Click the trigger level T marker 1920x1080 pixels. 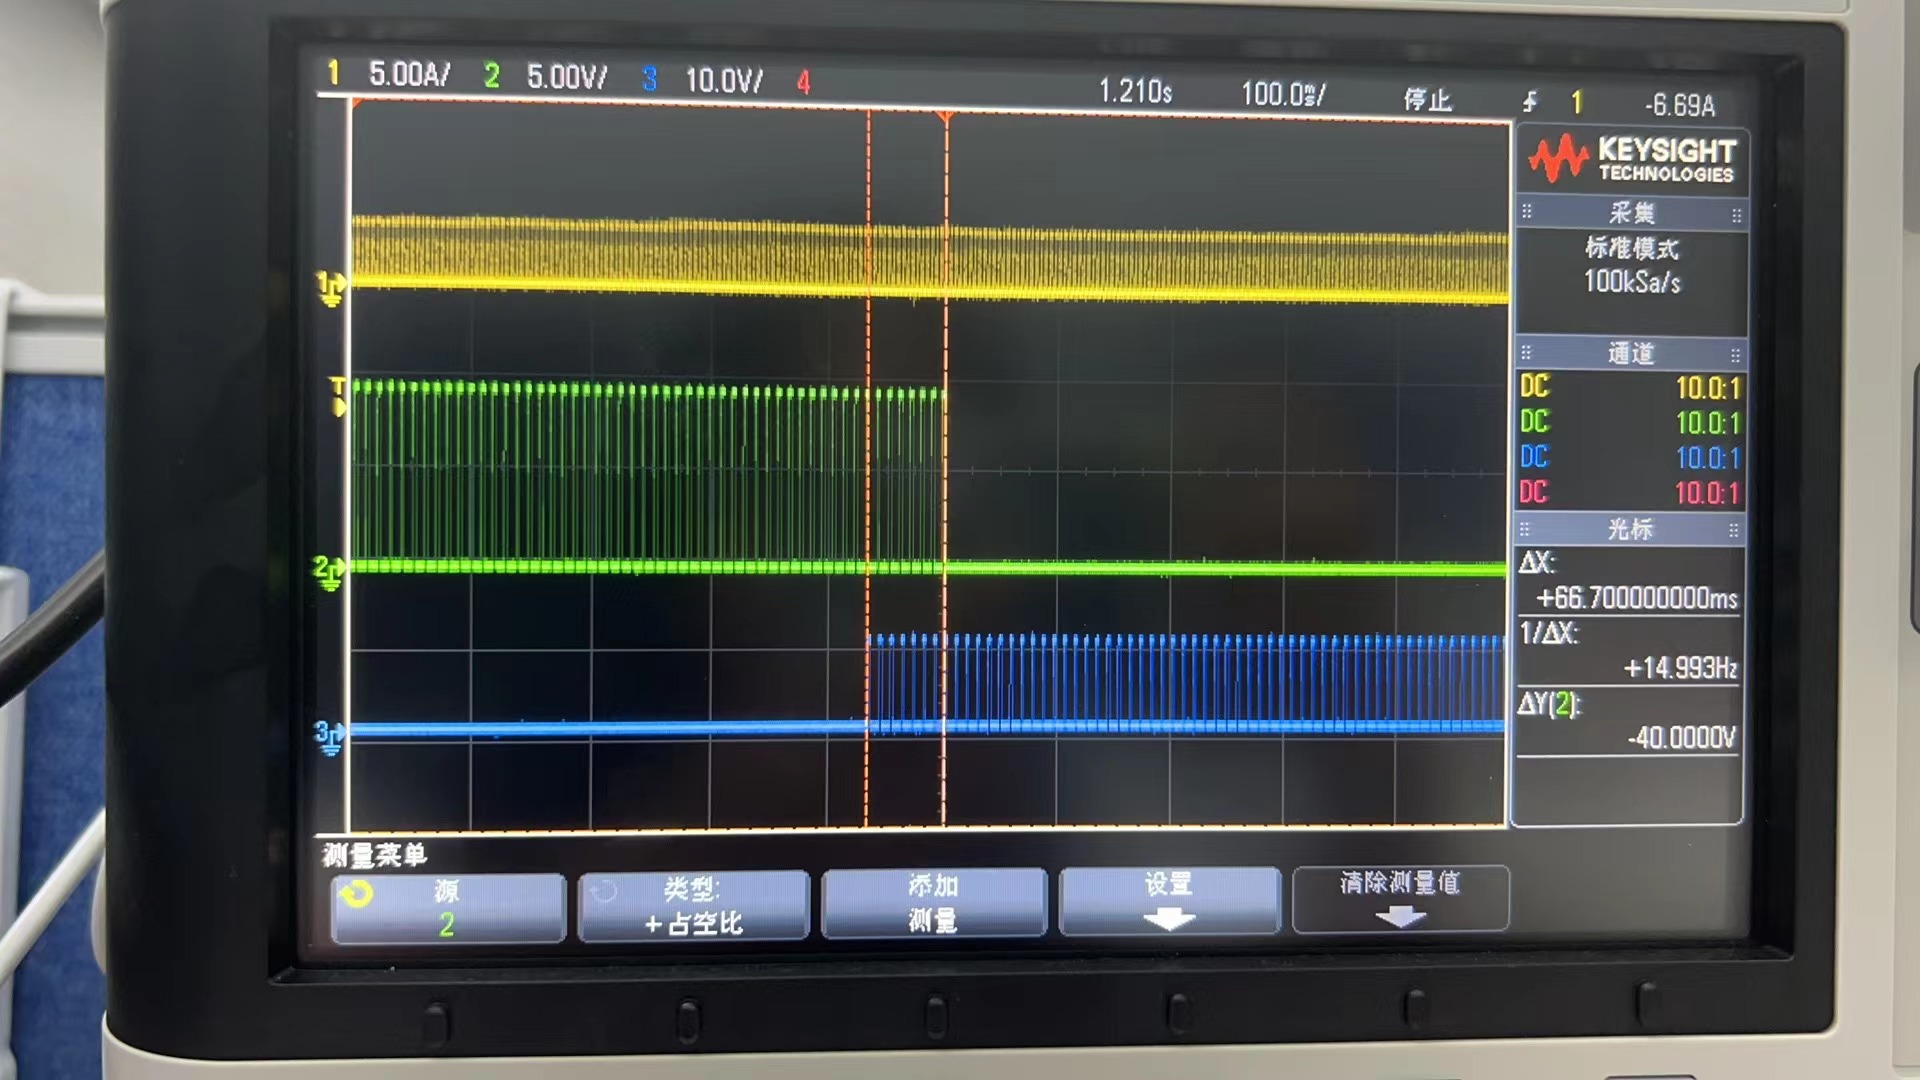click(338, 396)
